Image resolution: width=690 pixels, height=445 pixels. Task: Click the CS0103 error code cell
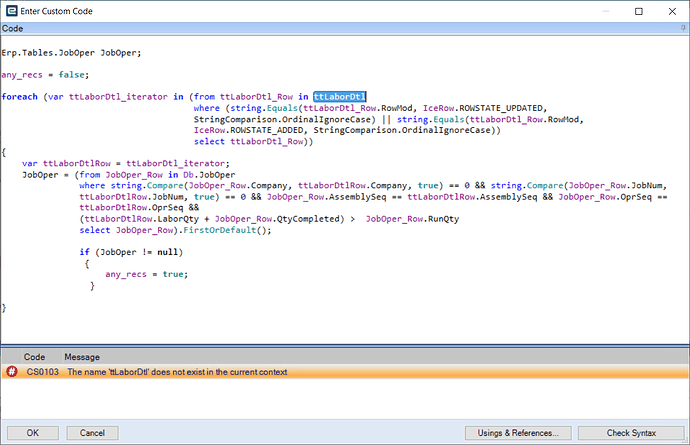click(x=42, y=372)
